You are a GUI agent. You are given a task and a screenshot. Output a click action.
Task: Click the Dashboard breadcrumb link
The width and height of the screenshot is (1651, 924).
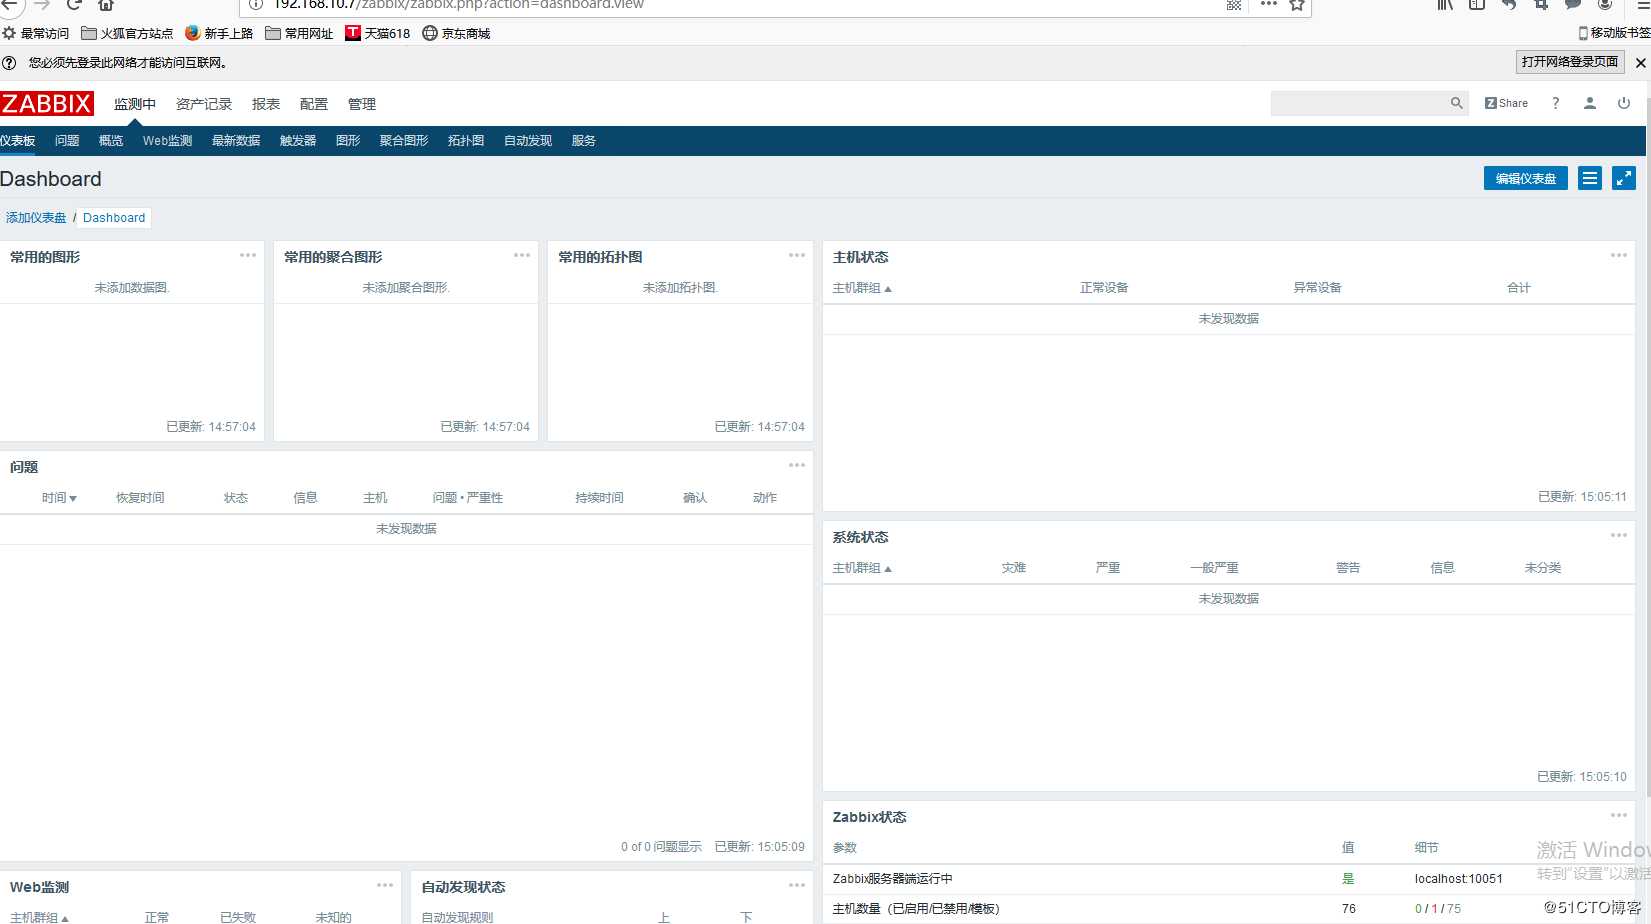coord(114,218)
